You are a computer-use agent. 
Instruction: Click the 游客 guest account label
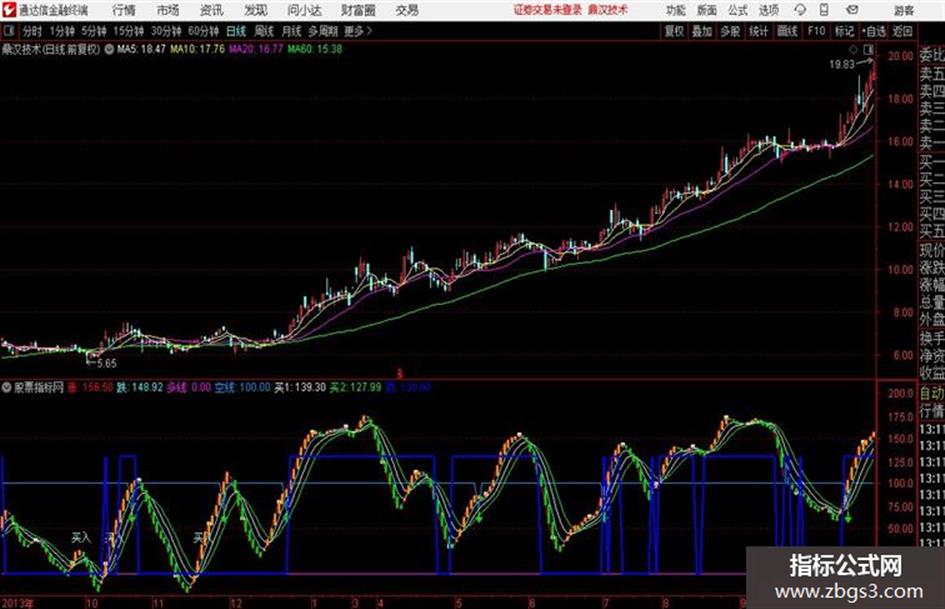(904, 10)
